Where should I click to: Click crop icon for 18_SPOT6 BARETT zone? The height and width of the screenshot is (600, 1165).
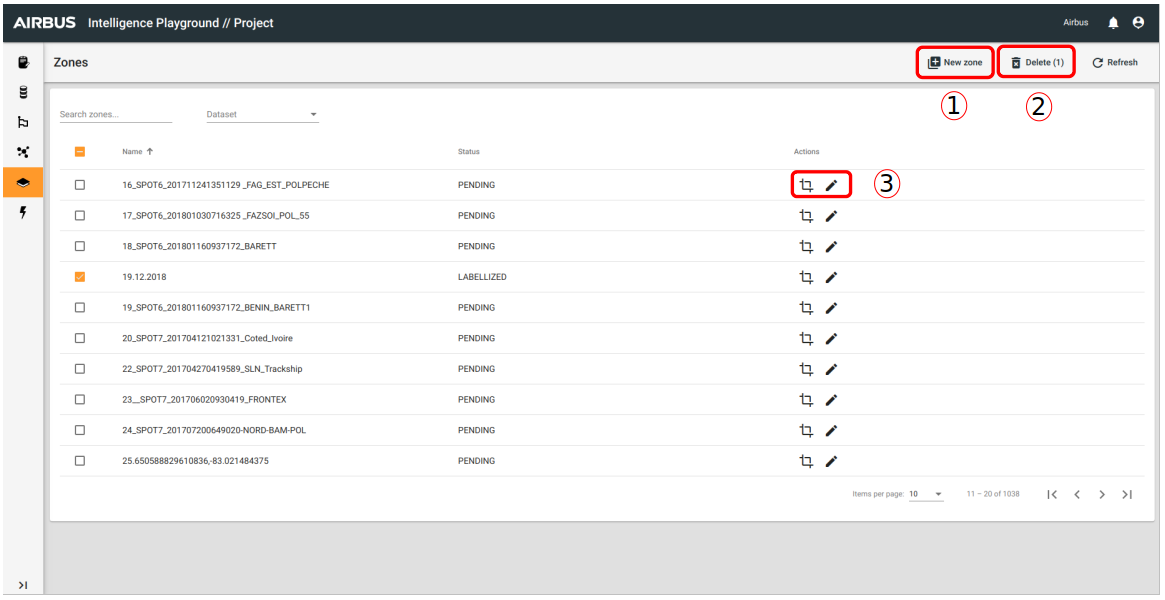pos(806,247)
